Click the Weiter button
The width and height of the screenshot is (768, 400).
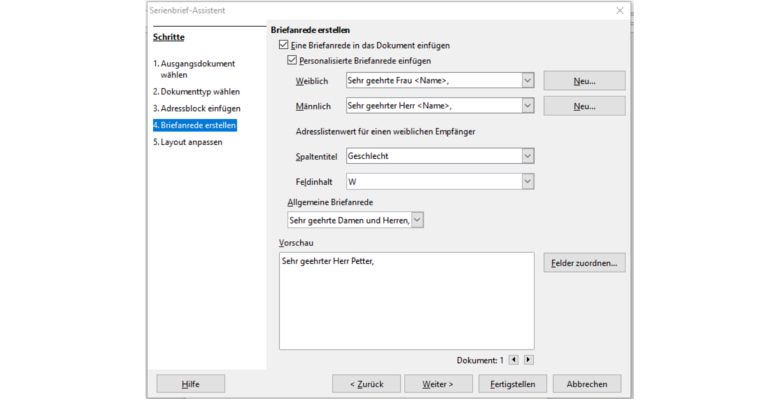438,383
